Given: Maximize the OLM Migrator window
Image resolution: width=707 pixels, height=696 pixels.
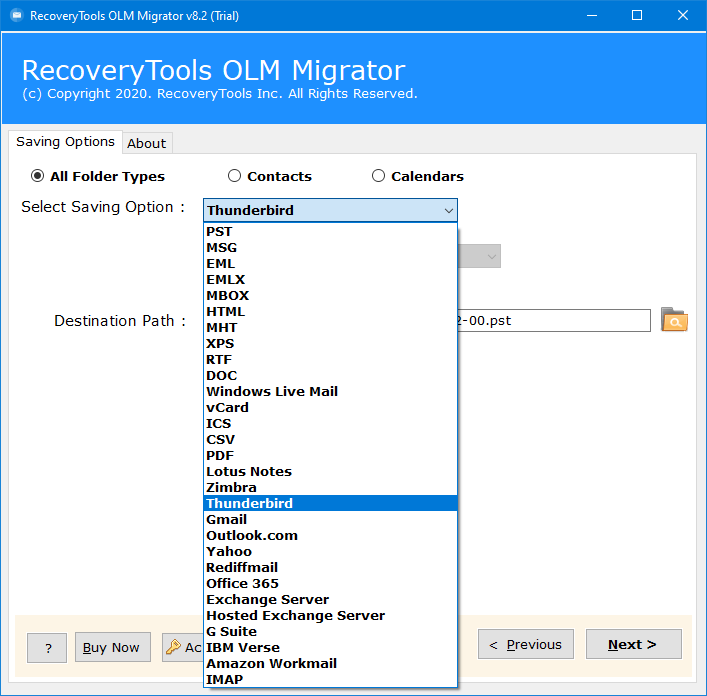Looking at the screenshot, I should 637,15.
